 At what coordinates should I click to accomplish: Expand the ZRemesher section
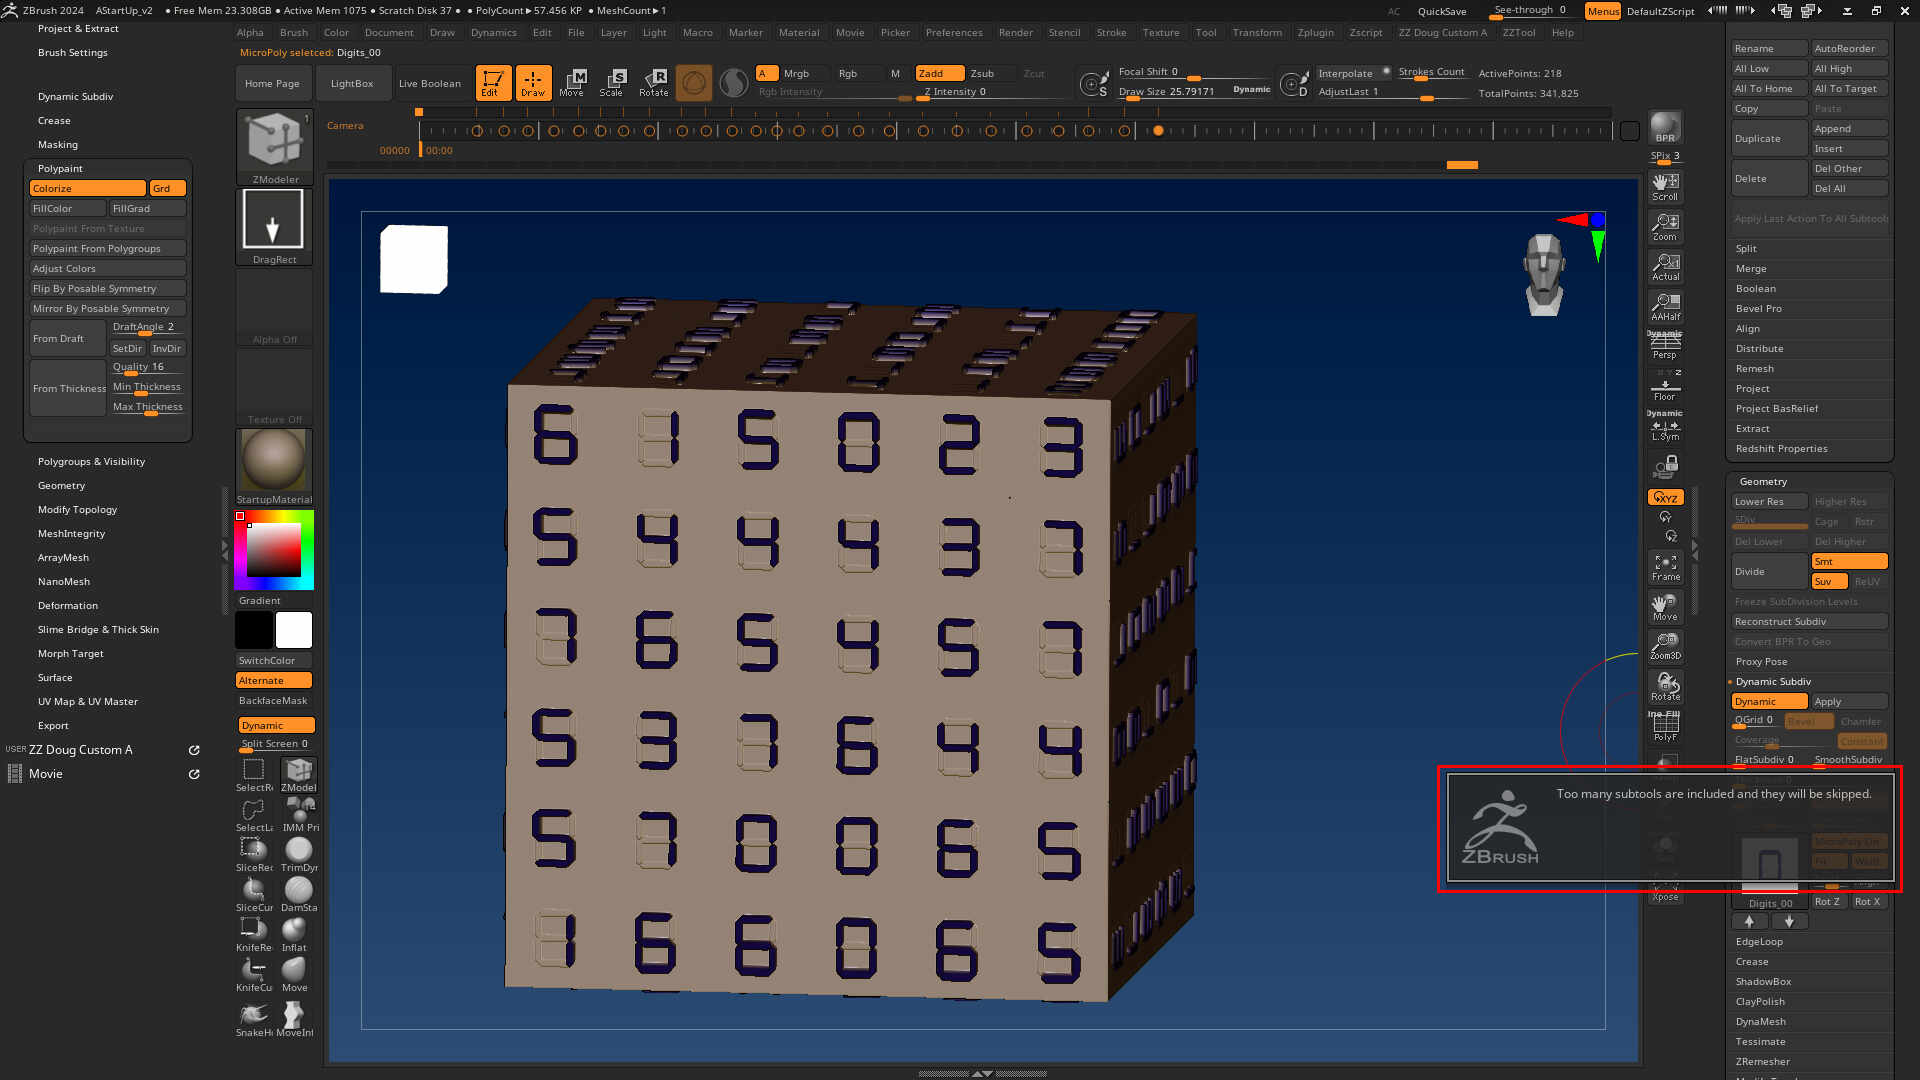[1762, 1061]
